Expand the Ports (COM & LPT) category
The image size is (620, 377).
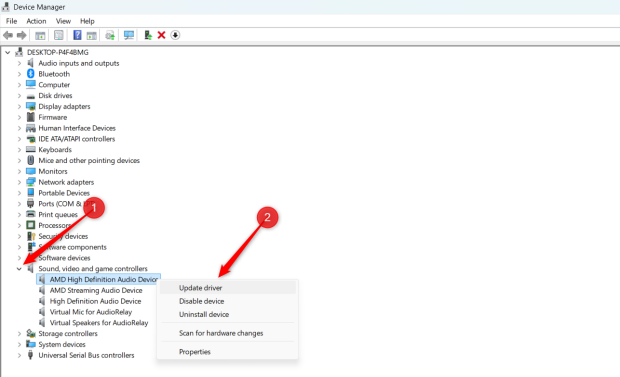pos(19,204)
